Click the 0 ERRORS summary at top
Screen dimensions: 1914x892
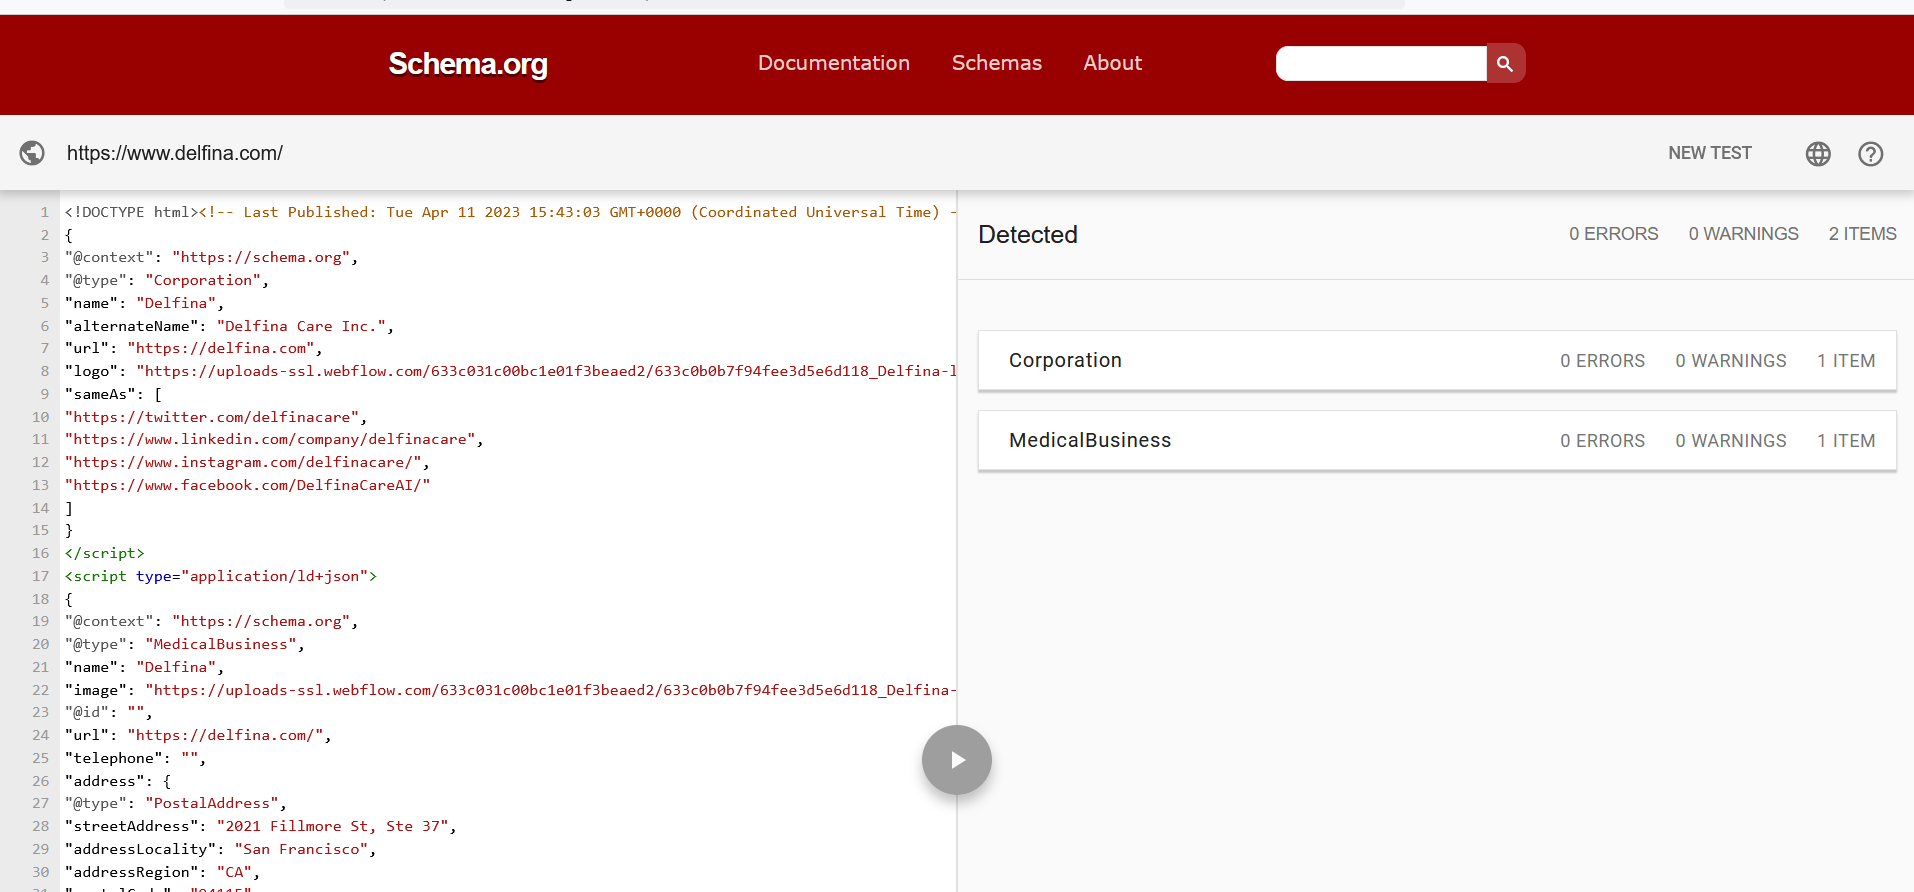point(1613,234)
